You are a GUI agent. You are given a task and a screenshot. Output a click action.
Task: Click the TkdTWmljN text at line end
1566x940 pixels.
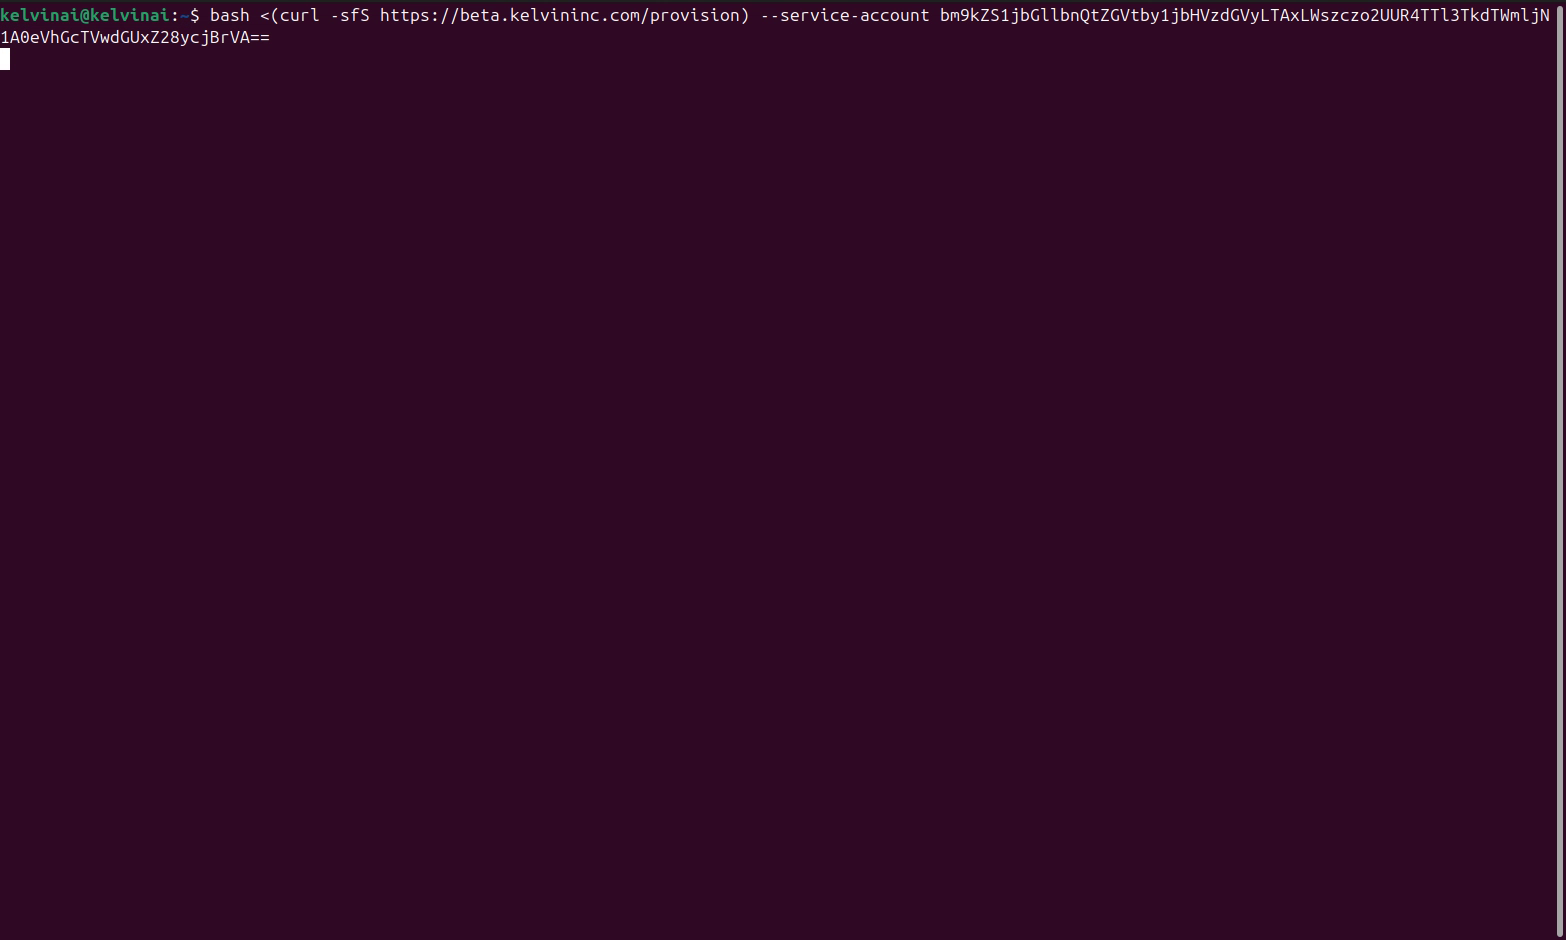pos(1505,15)
